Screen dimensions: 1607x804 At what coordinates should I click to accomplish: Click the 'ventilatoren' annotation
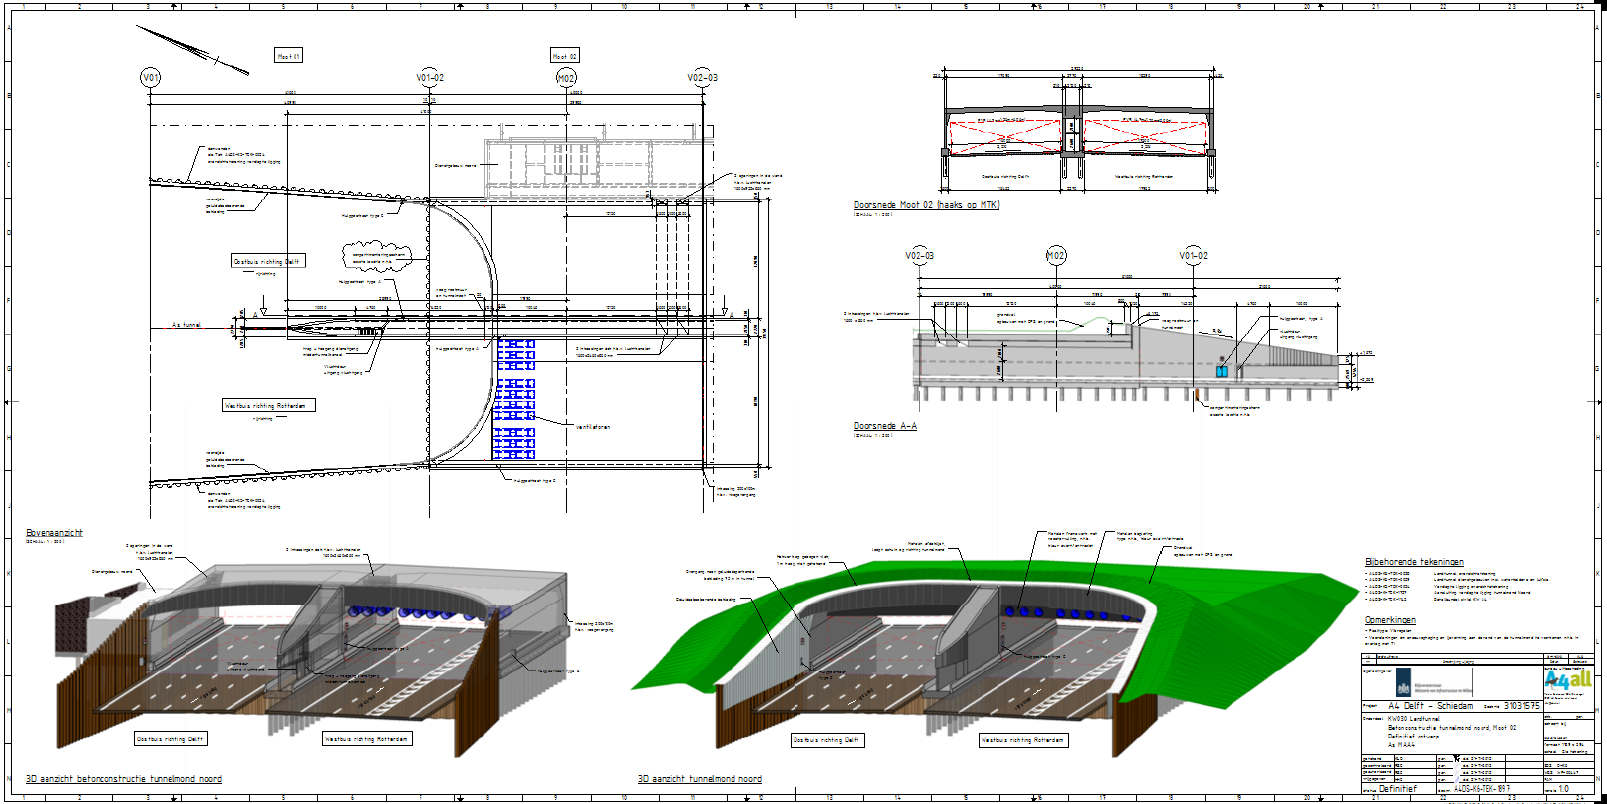(593, 427)
